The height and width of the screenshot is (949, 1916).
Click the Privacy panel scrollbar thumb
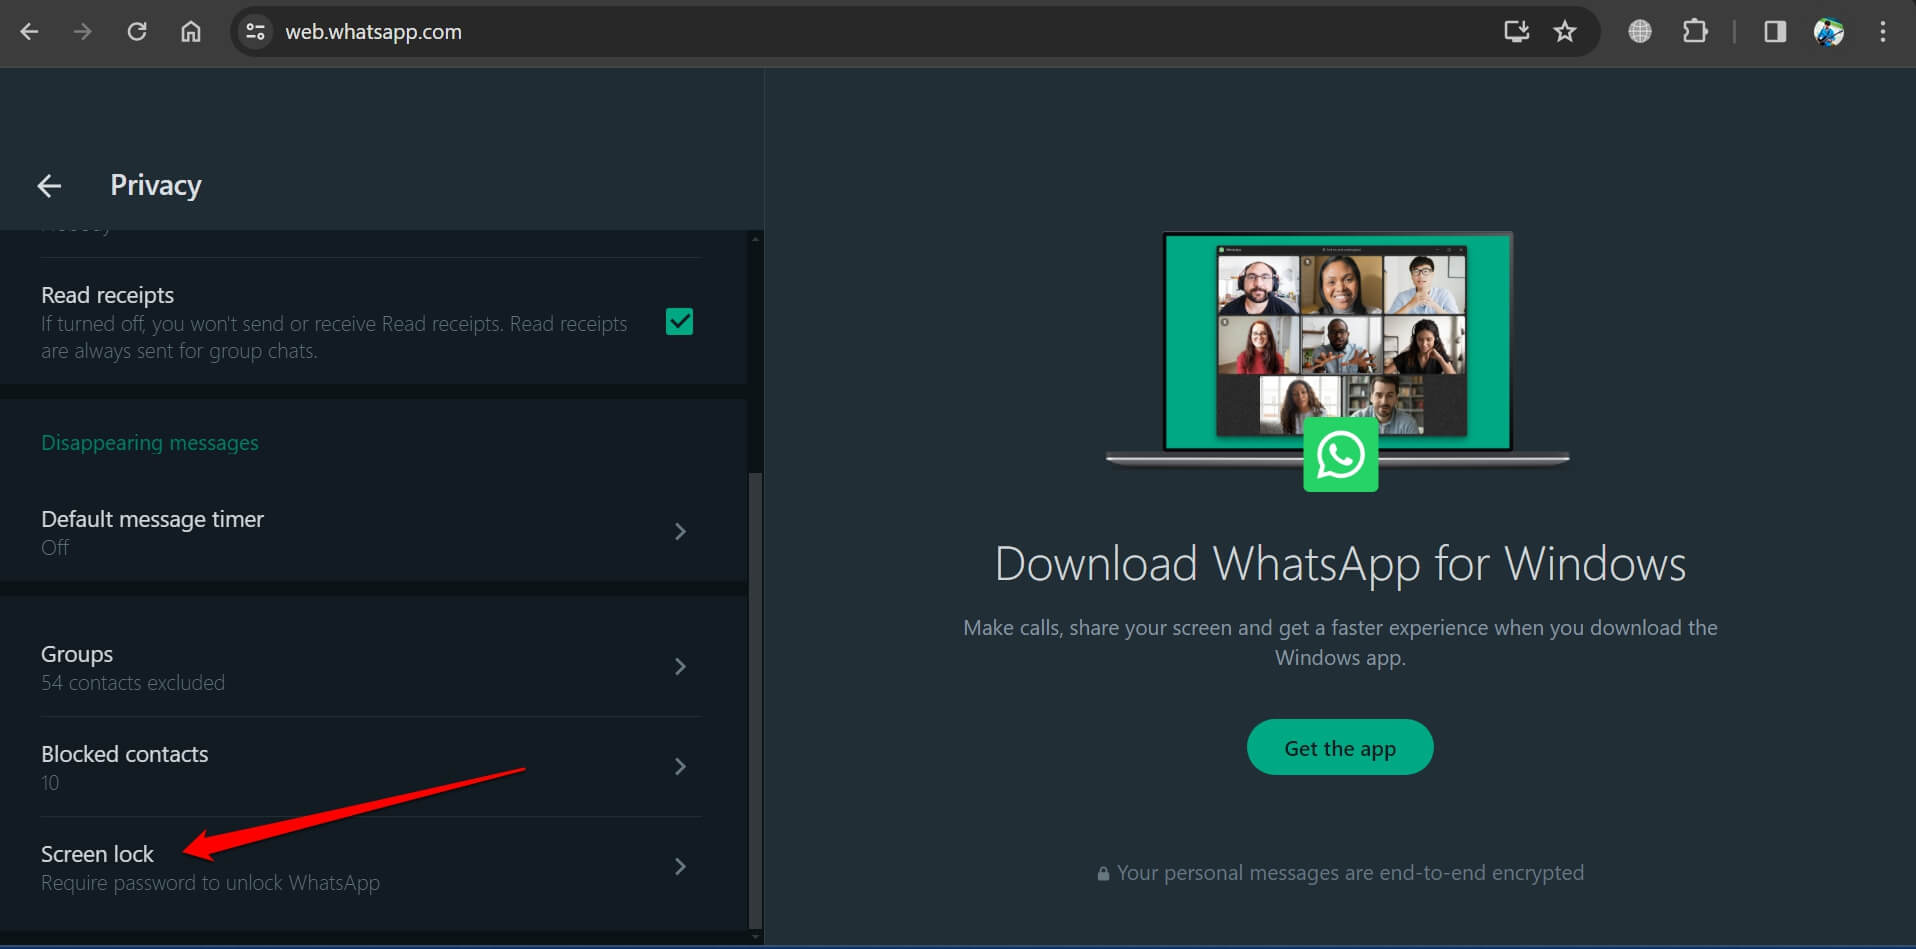point(756,700)
